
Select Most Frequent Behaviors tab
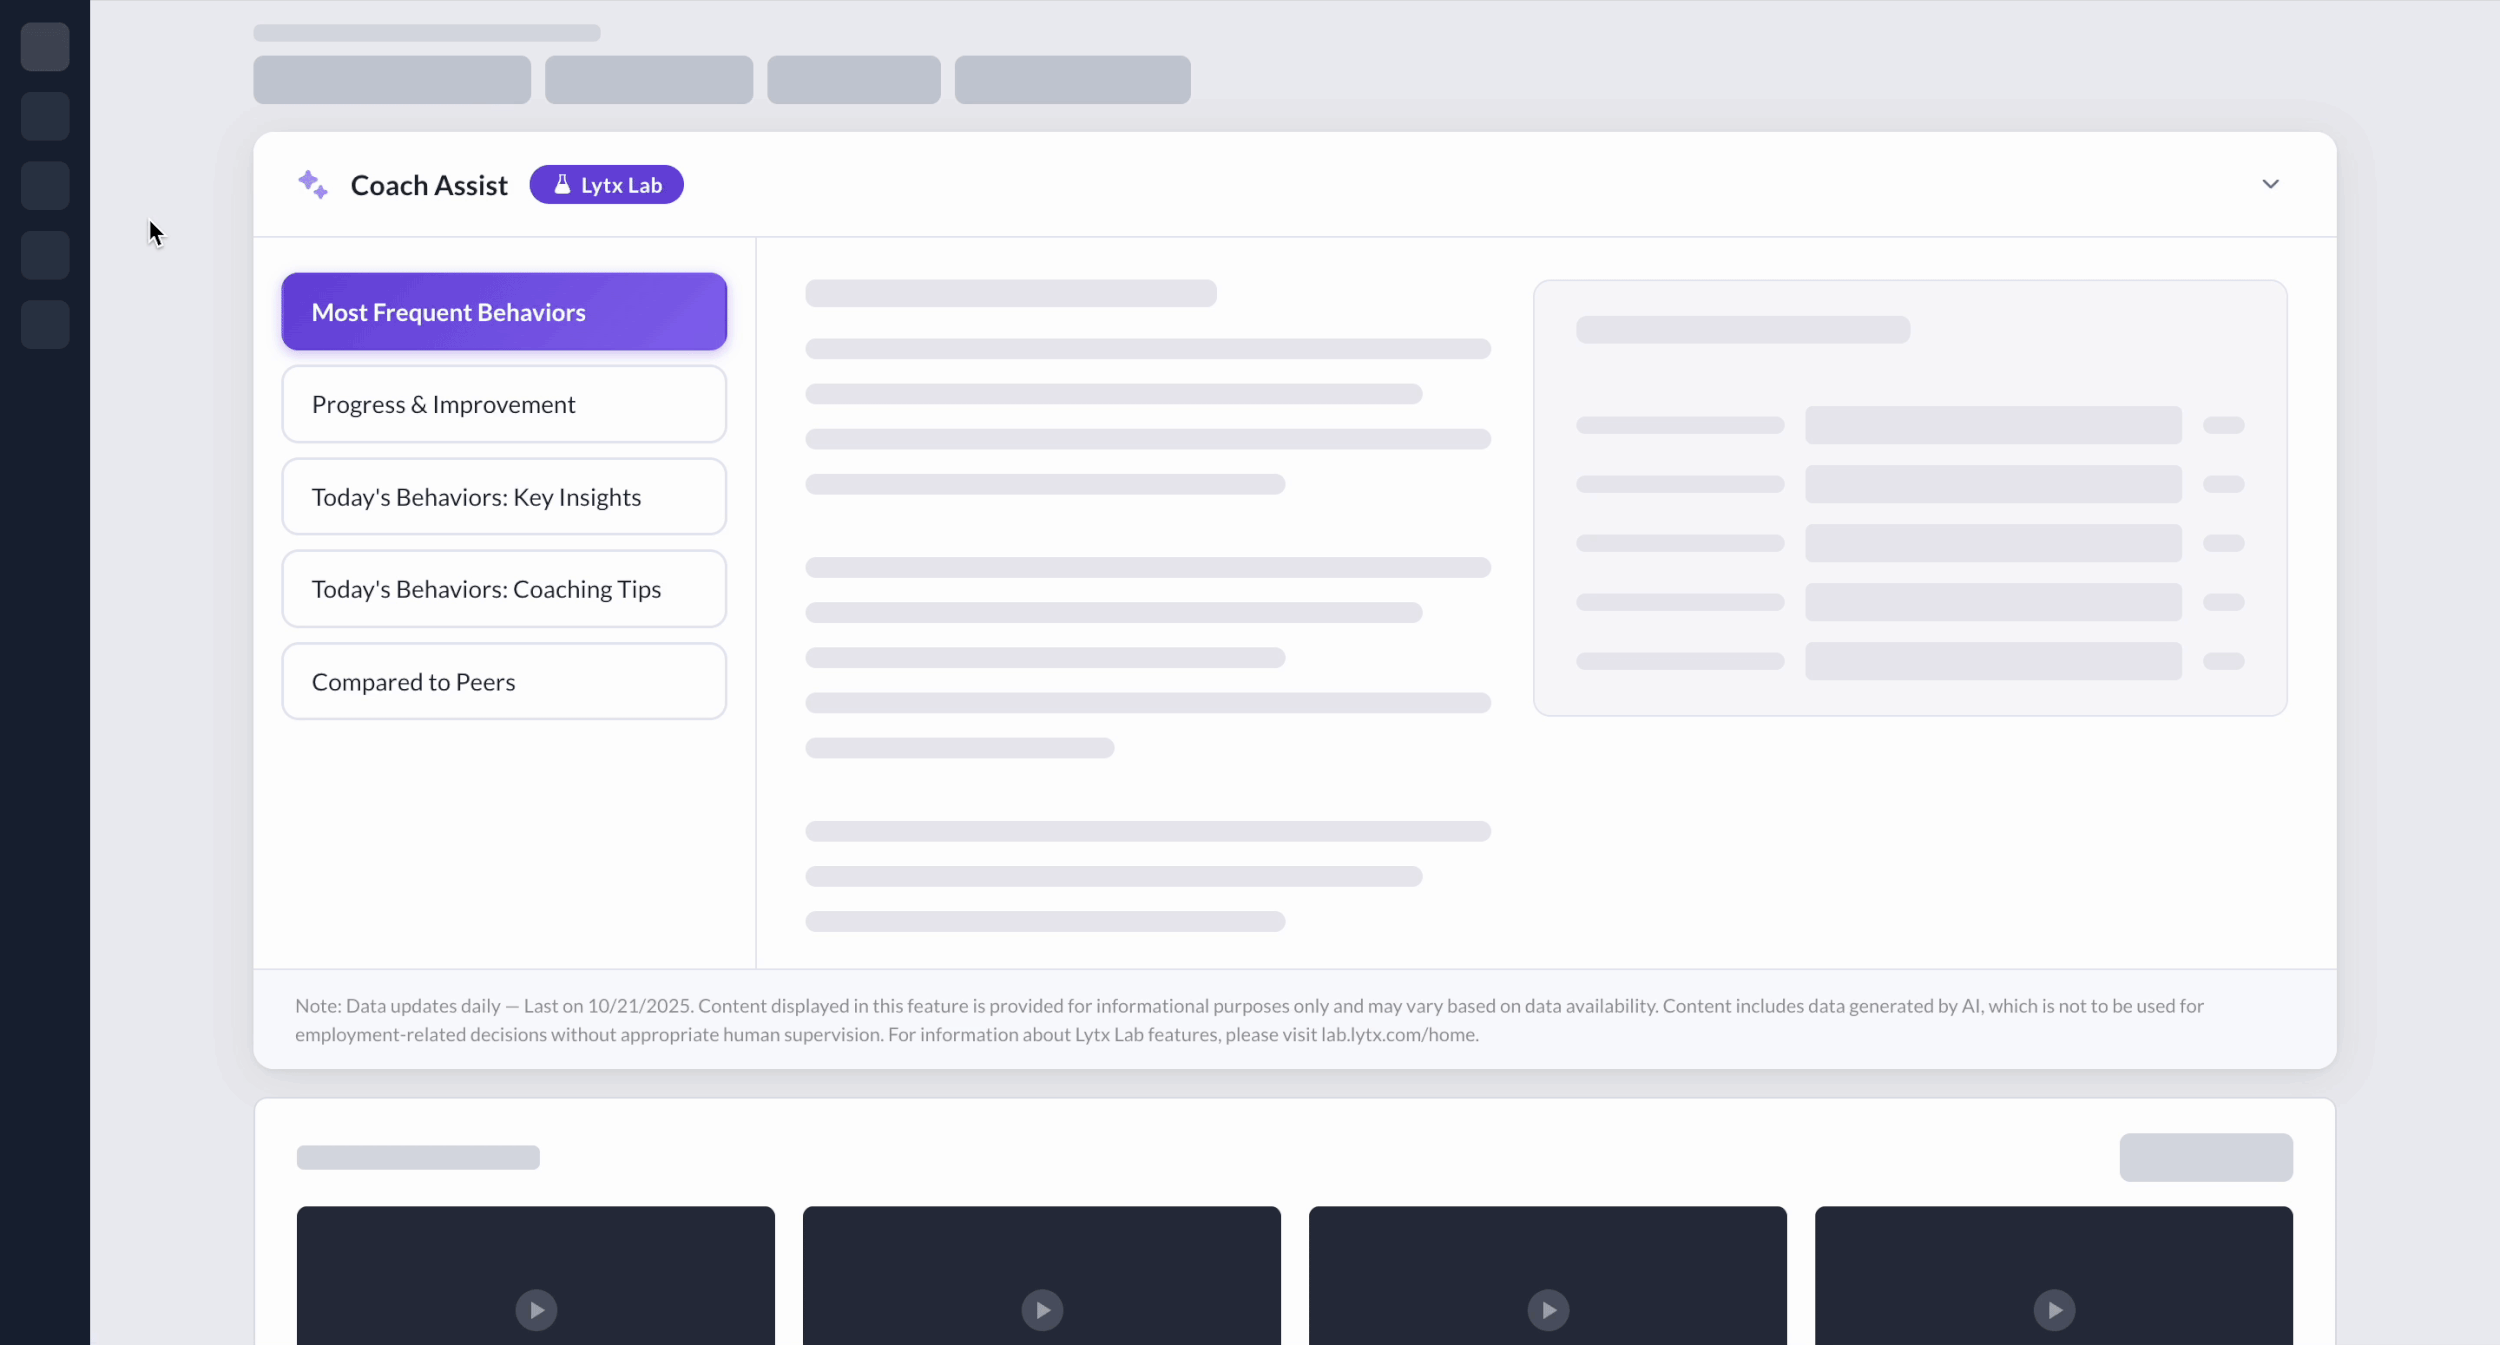click(x=504, y=312)
